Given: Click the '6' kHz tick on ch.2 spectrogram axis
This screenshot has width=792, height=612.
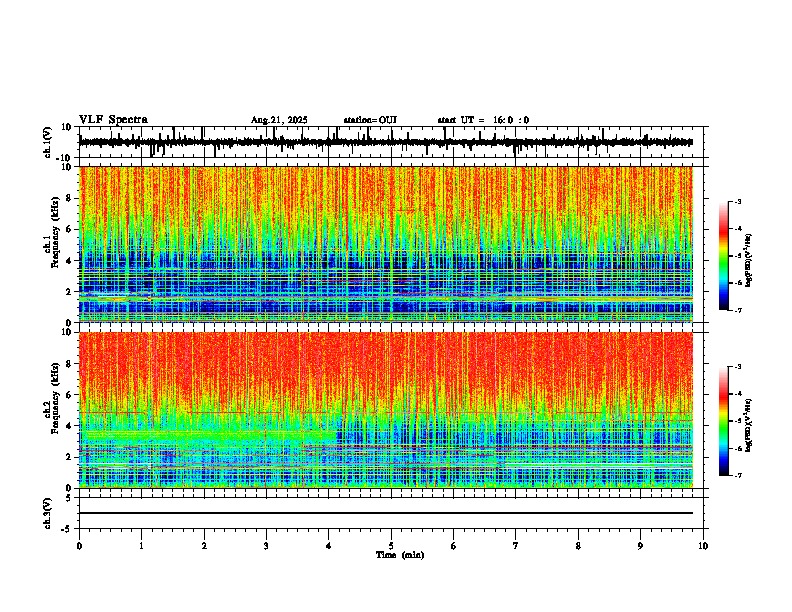Looking at the screenshot, I should coord(70,394).
